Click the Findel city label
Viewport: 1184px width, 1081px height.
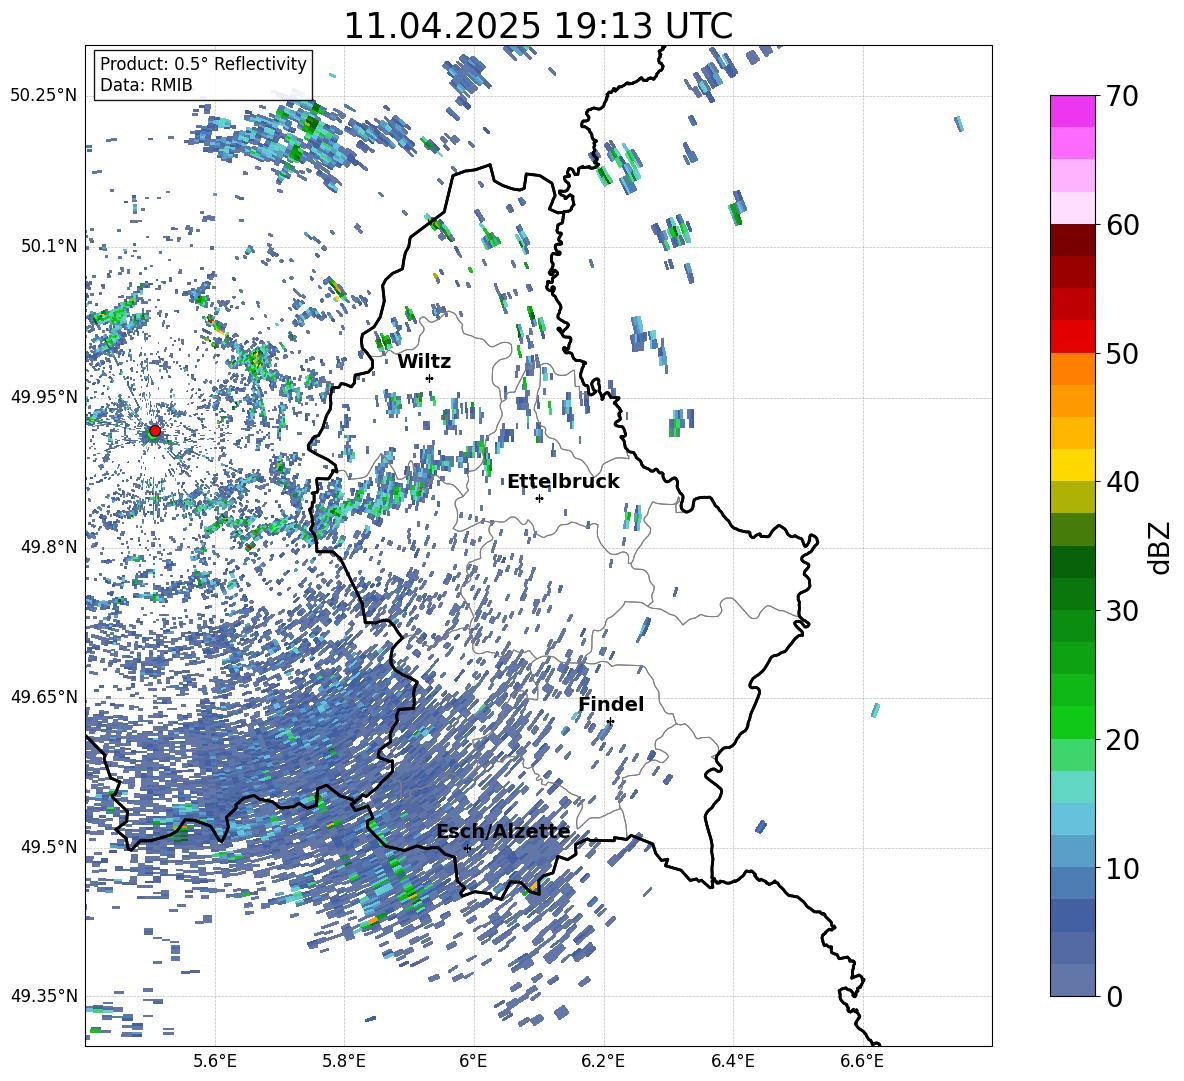click(611, 704)
